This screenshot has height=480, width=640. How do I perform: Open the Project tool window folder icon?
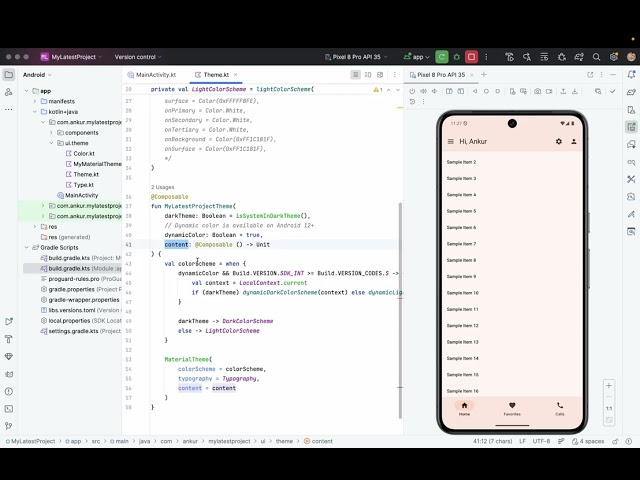[x=9, y=75]
